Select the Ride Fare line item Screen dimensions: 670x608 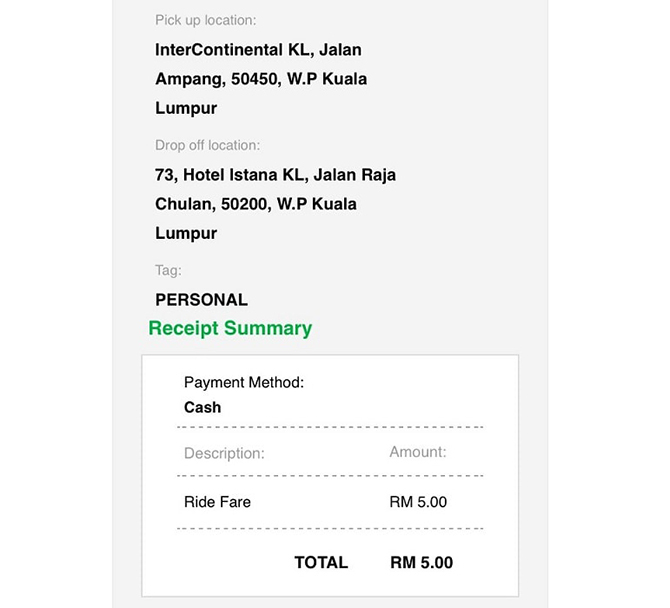217,502
